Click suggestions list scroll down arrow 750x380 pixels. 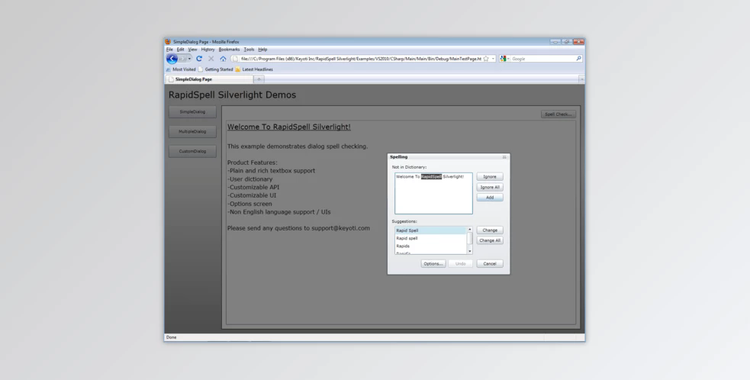[470, 251]
